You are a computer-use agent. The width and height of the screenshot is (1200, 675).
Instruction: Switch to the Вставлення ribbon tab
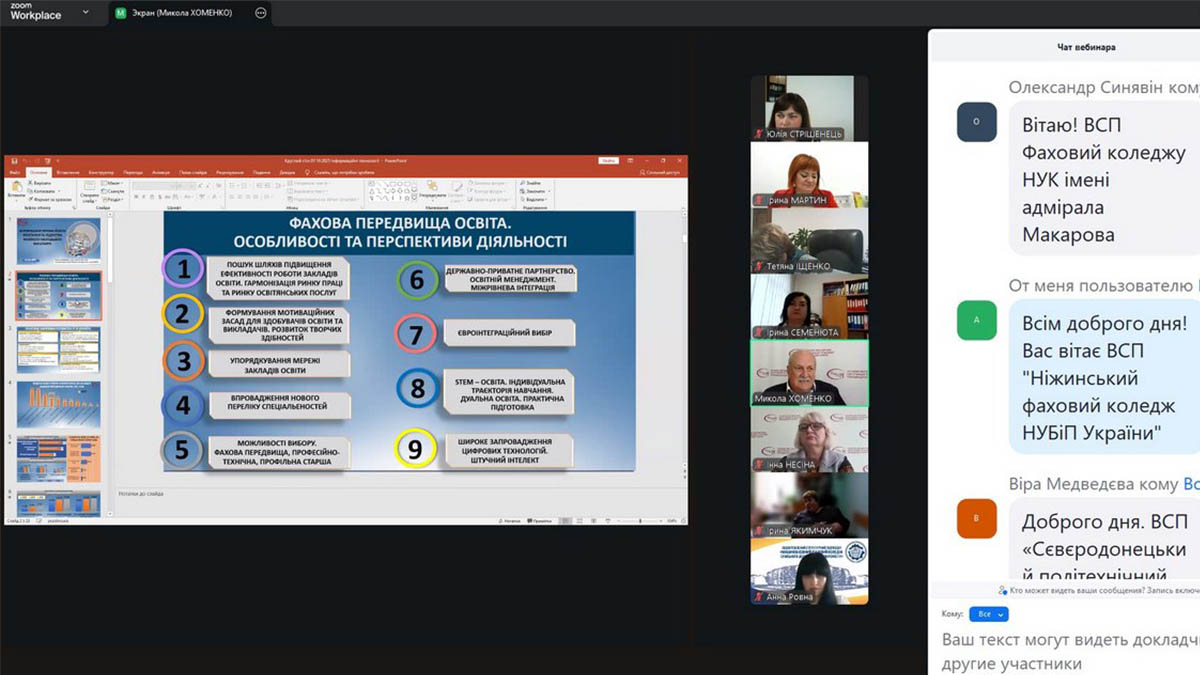[x=69, y=172]
